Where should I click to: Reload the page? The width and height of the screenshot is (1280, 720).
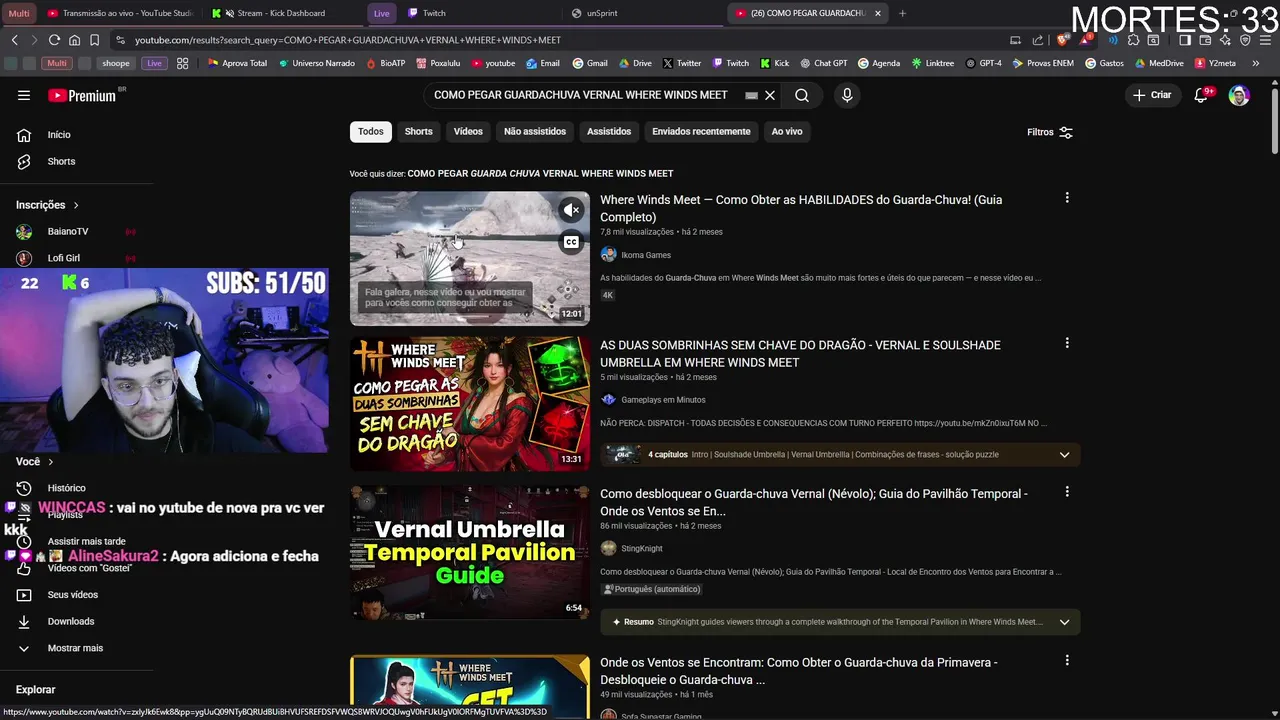tap(54, 40)
